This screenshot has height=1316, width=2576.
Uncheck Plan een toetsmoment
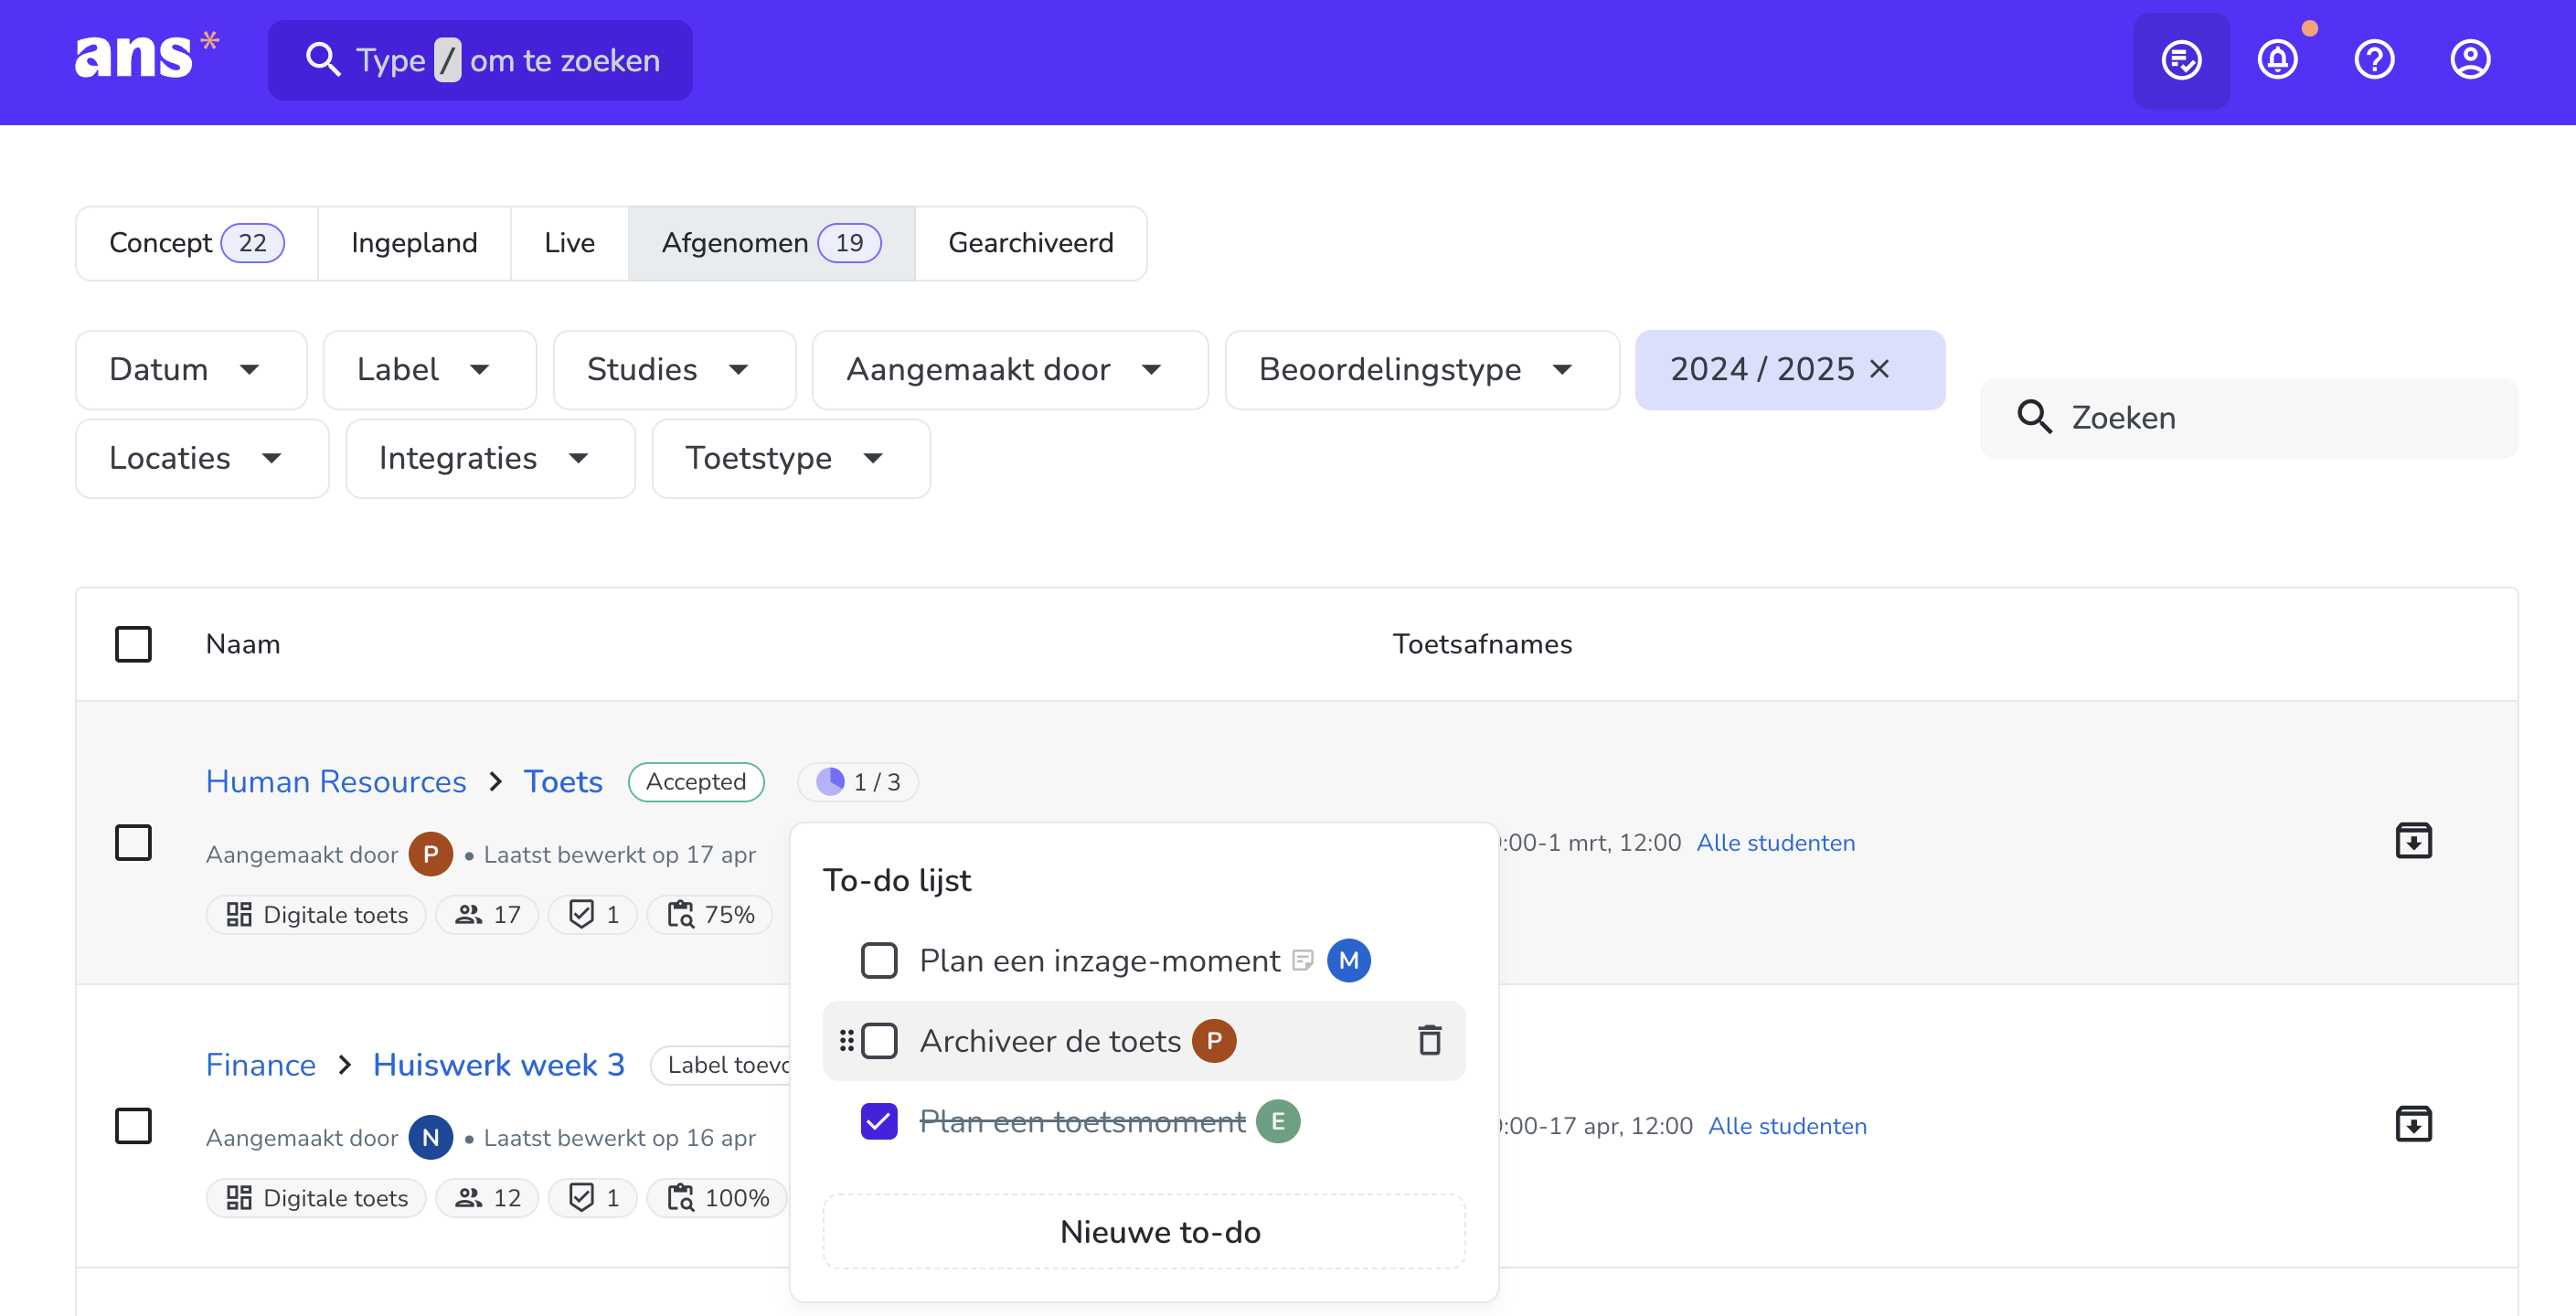coord(879,1121)
